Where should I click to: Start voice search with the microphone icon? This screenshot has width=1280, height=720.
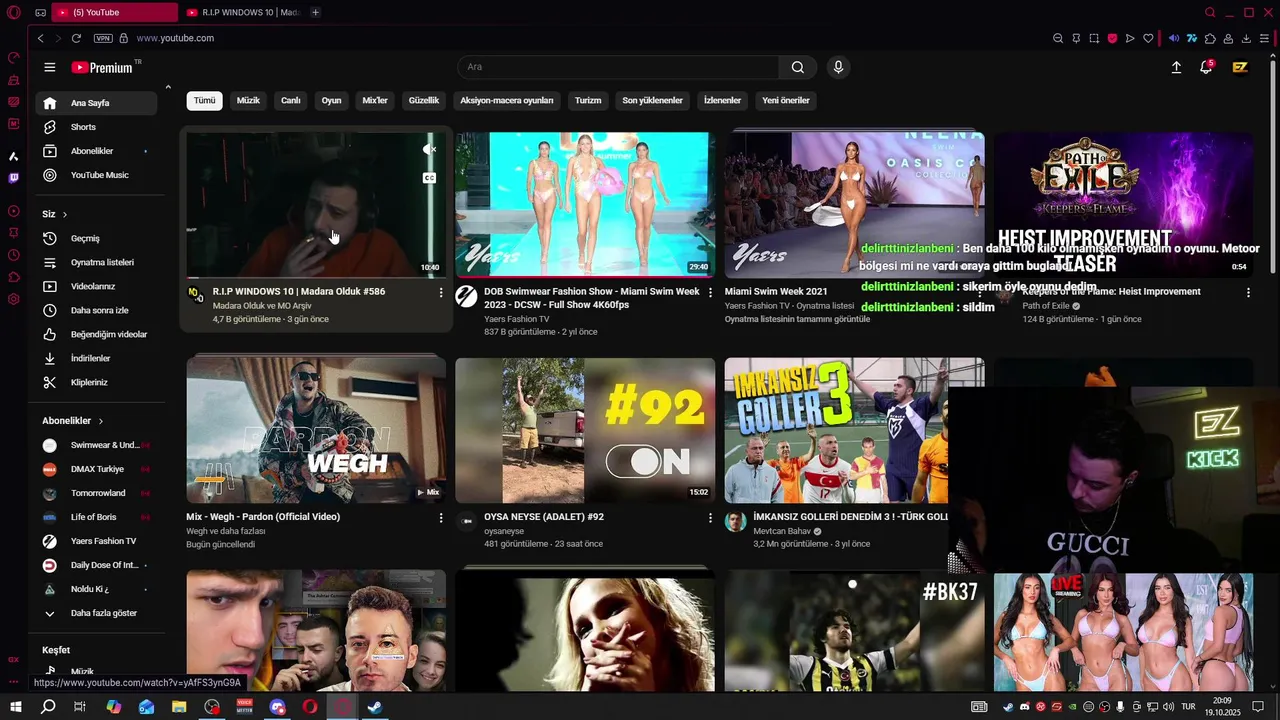click(838, 67)
